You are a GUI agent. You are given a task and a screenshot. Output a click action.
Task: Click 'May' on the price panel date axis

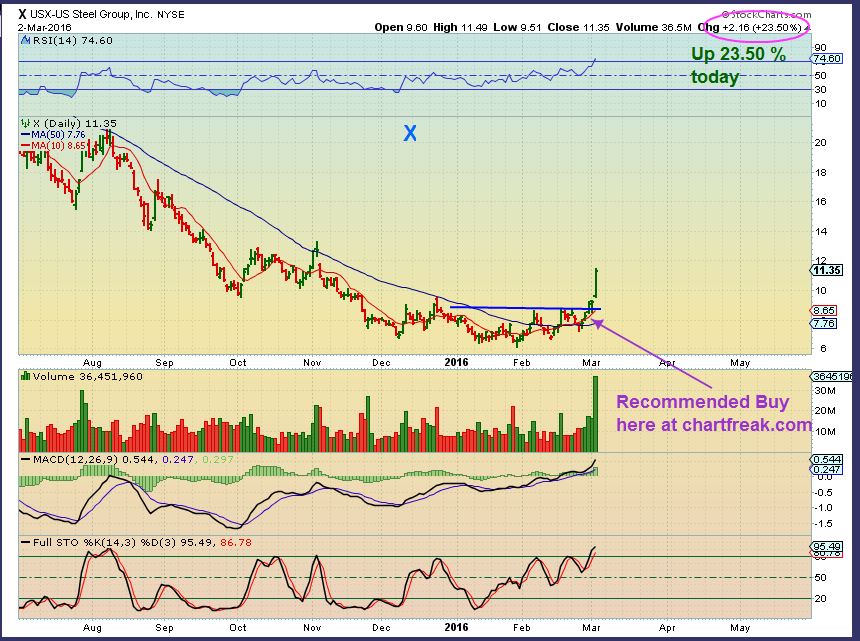click(740, 362)
